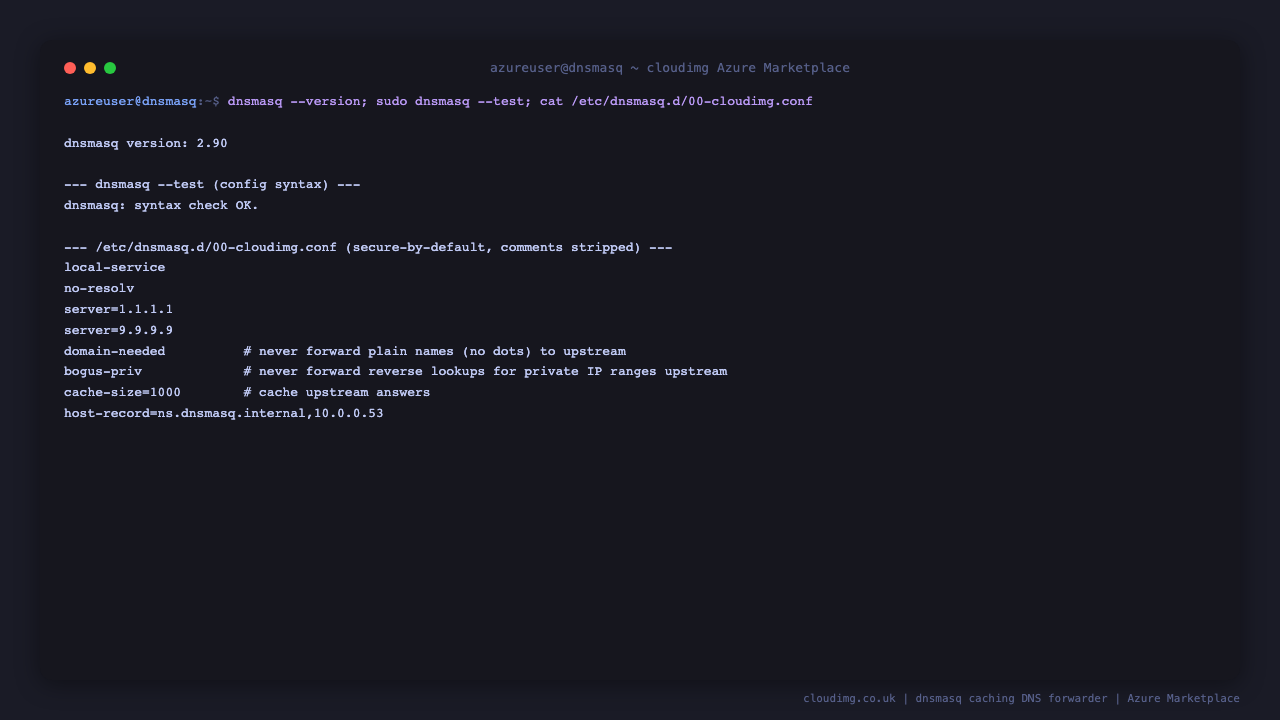
Task: Click the '# cache upstream answers' comment
Action: 337,392
